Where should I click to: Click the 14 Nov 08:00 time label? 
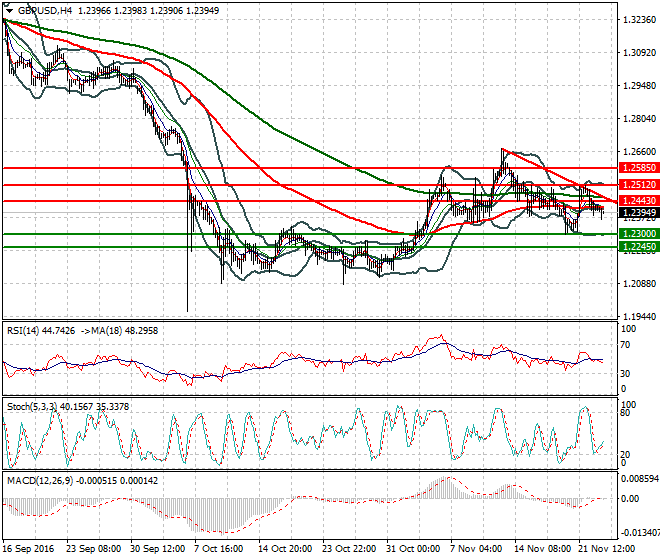[543, 549]
